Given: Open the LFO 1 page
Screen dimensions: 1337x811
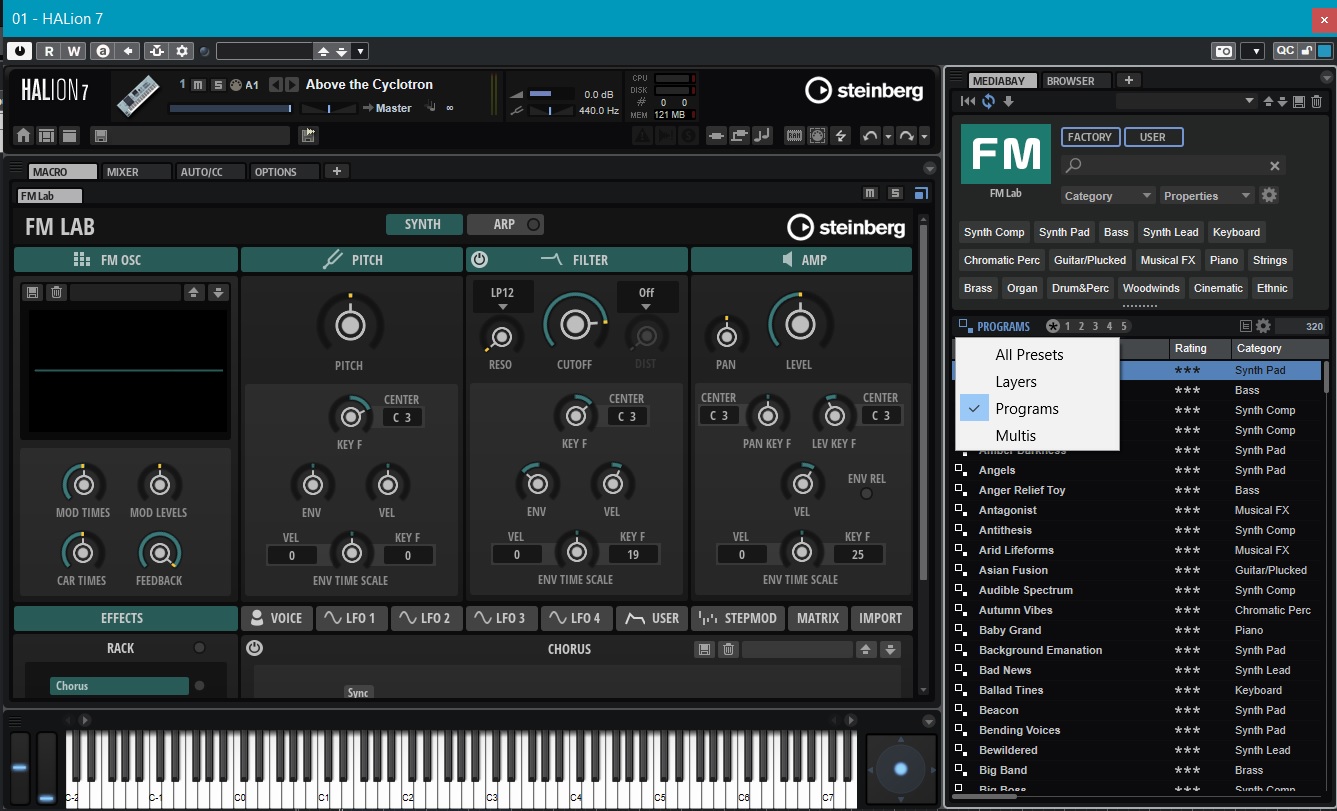Looking at the screenshot, I should (352, 618).
